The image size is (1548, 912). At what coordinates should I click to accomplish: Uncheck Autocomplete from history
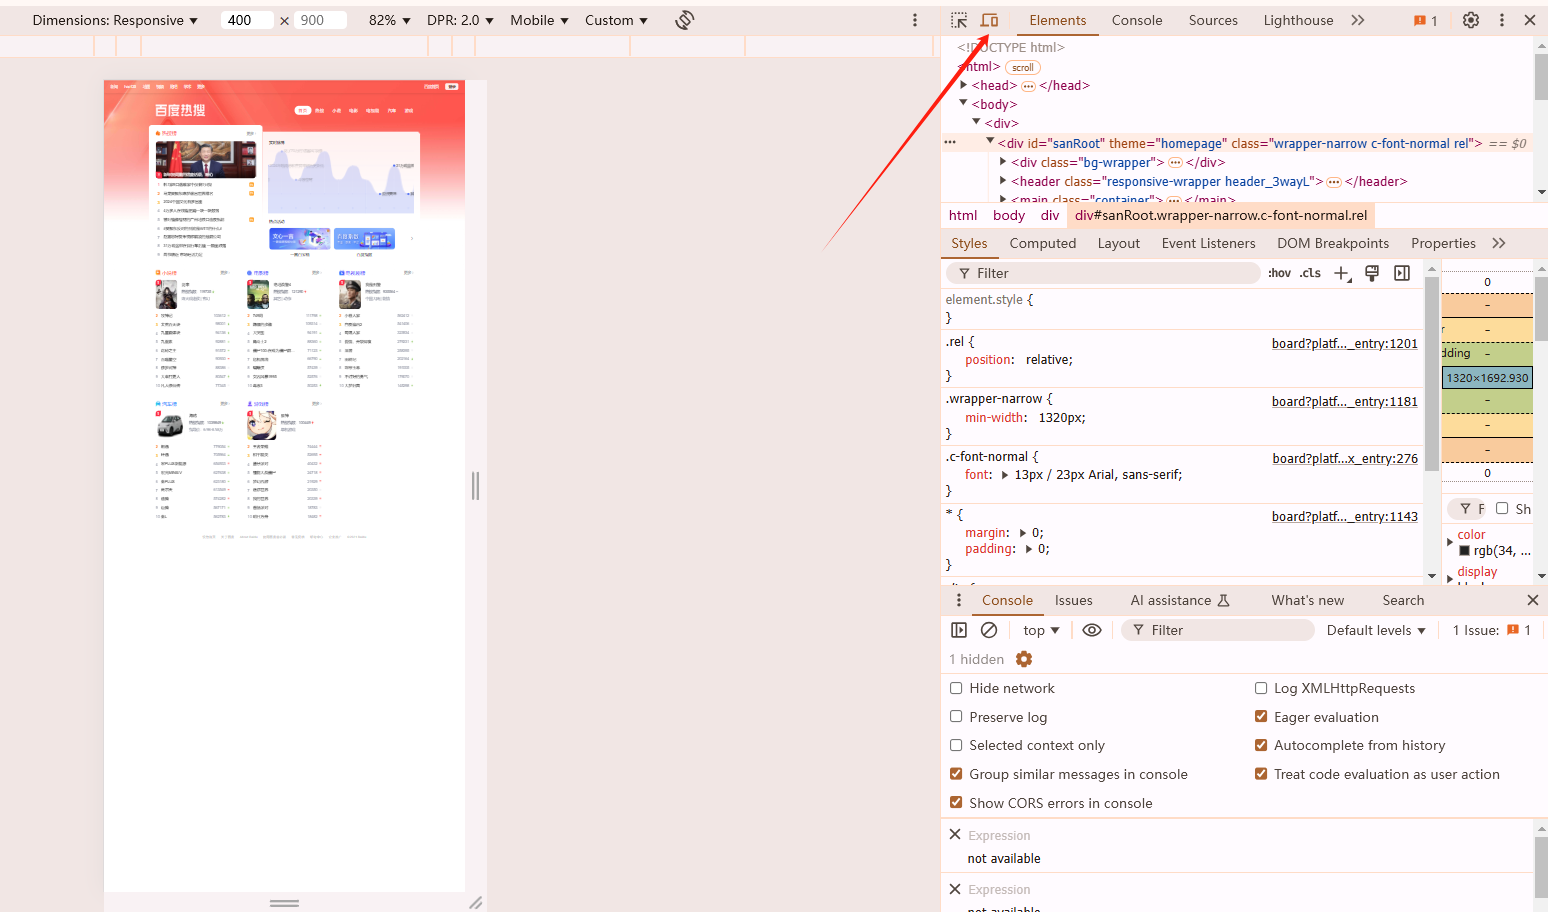[x=1261, y=745]
